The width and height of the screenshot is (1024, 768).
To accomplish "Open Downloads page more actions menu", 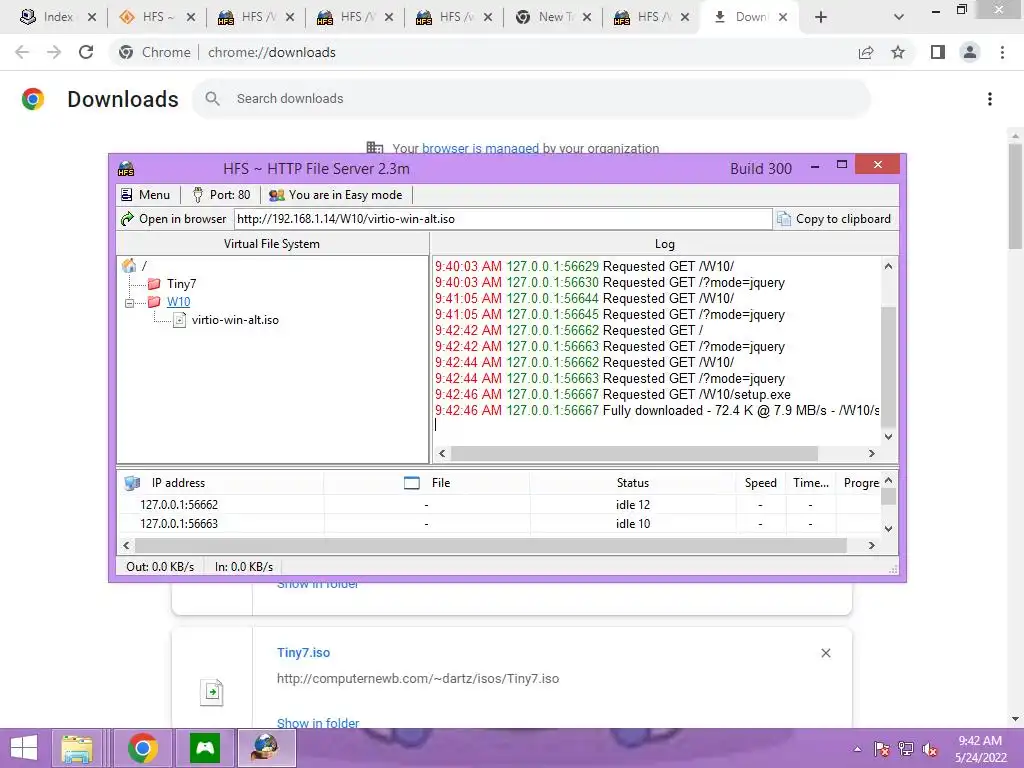I will point(990,99).
